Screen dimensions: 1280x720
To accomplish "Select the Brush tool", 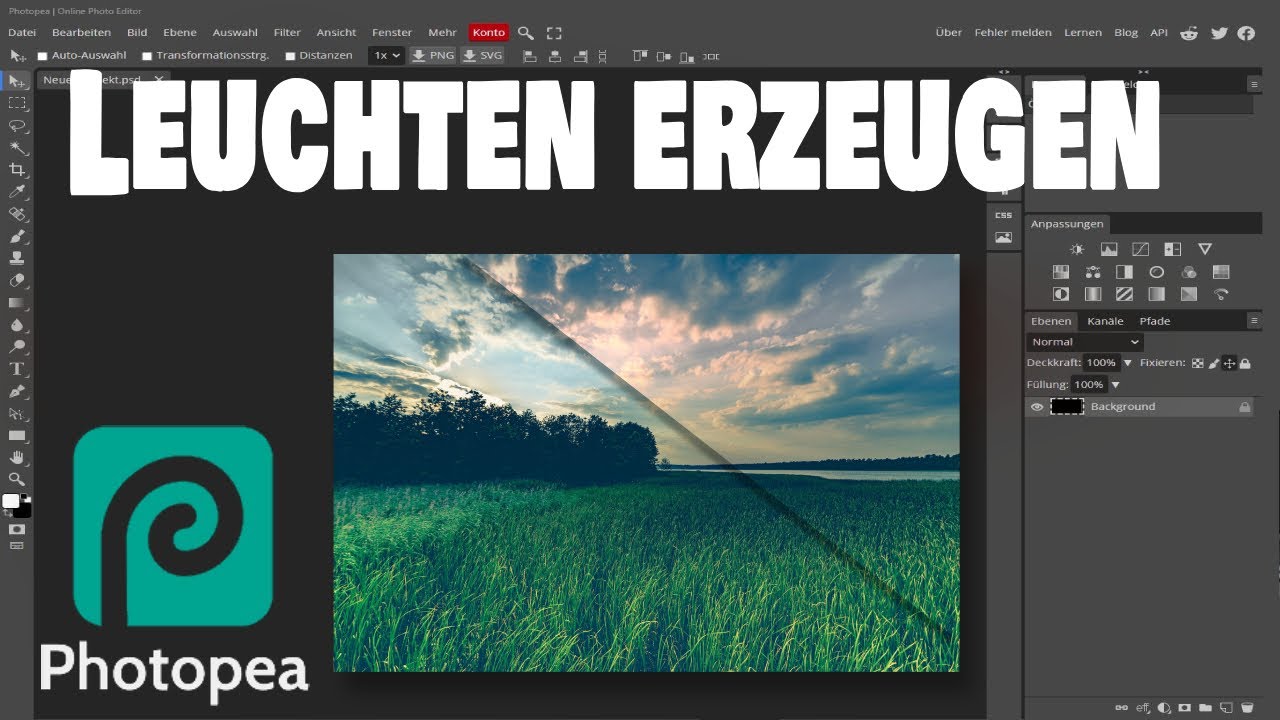I will pos(17,237).
